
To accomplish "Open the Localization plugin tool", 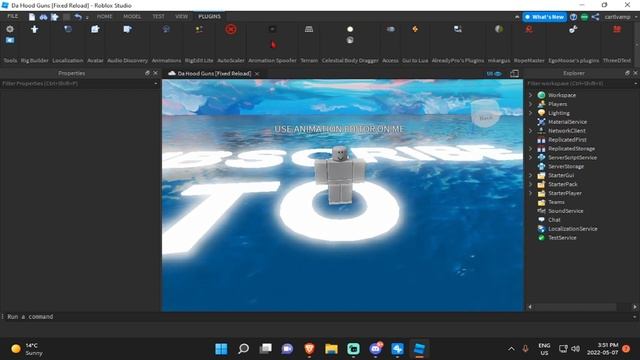I will coord(68,29).
